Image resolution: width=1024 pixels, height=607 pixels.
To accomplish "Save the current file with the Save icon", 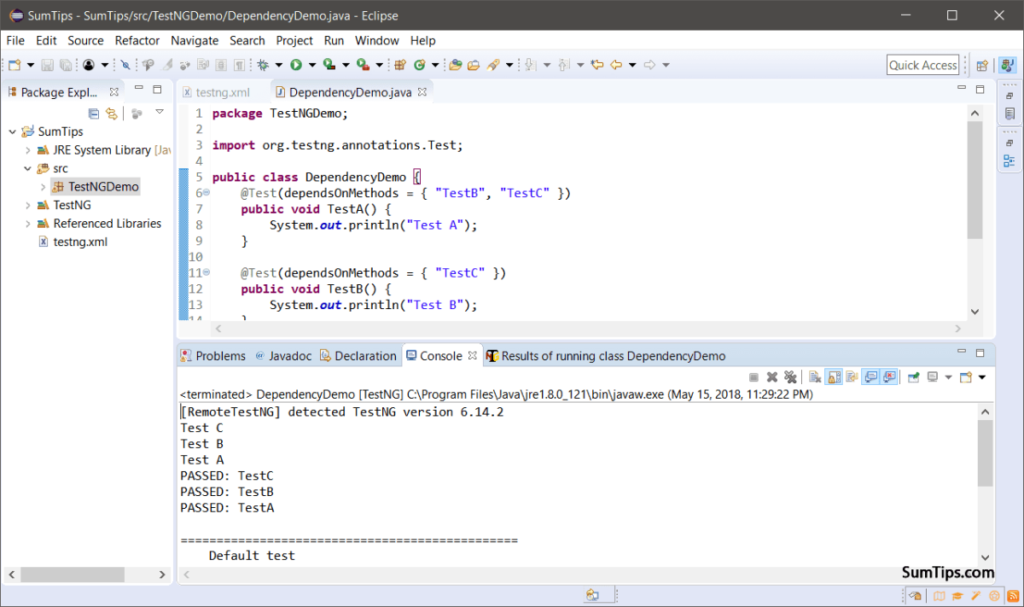I will pyautogui.click(x=47, y=64).
